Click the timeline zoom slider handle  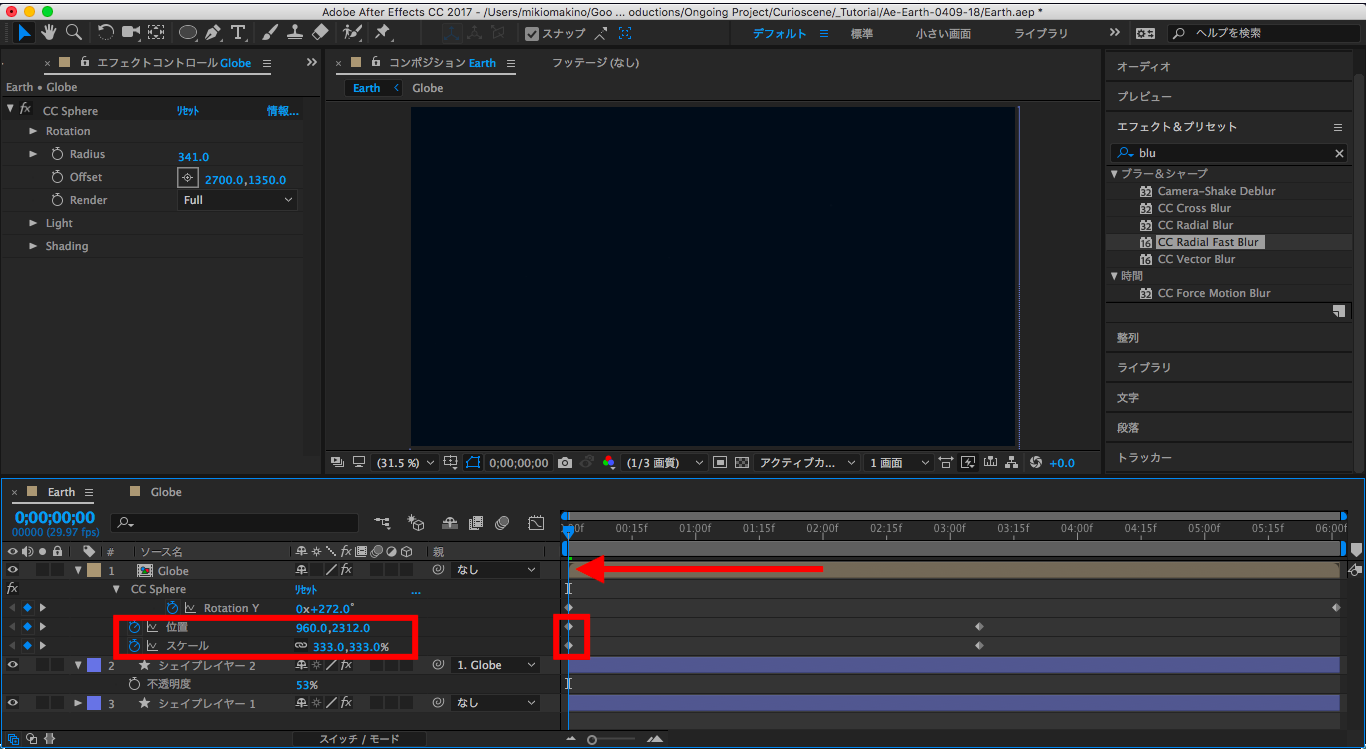pos(593,740)
